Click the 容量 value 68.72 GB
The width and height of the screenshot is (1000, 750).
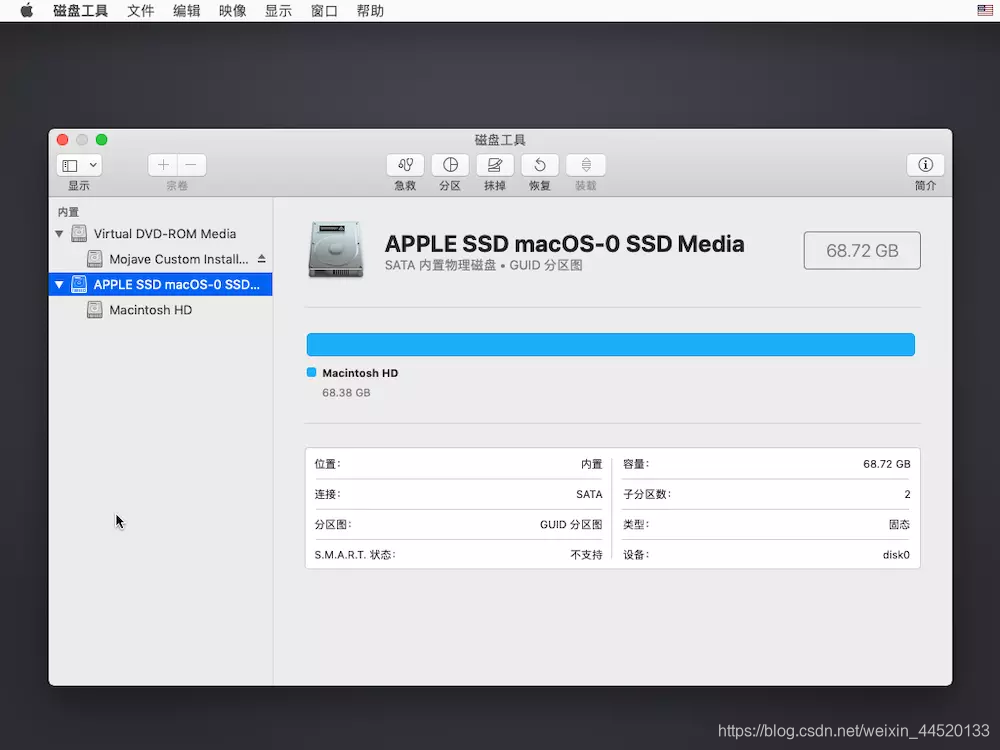coord(886,464)
